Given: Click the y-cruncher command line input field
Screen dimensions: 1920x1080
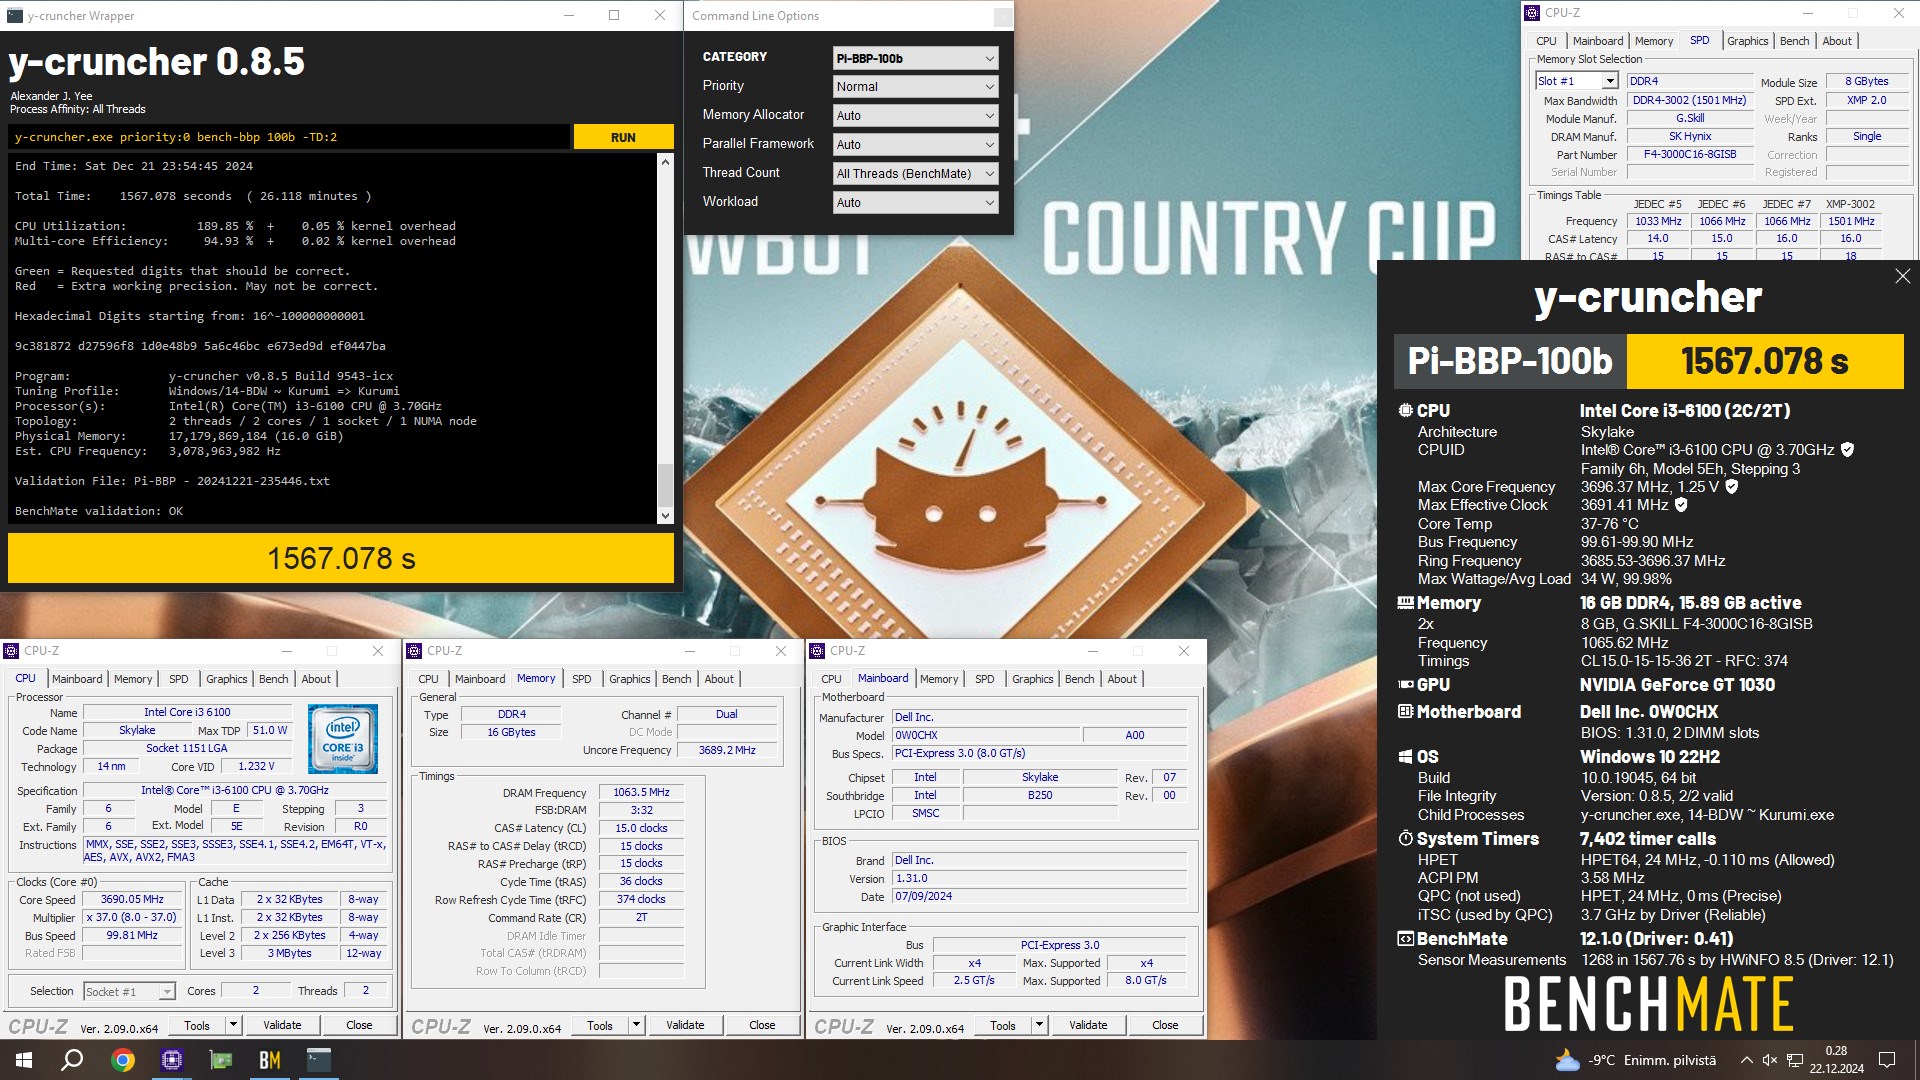Looking at the screenshot, I should [x=290, y=137].
